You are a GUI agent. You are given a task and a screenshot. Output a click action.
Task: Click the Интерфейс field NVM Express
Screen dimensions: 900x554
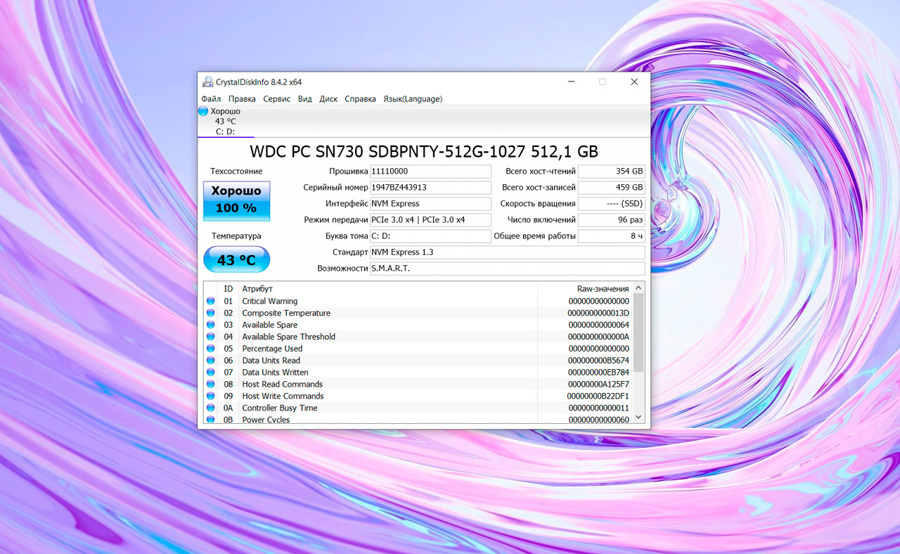click(x=430, y=203)
